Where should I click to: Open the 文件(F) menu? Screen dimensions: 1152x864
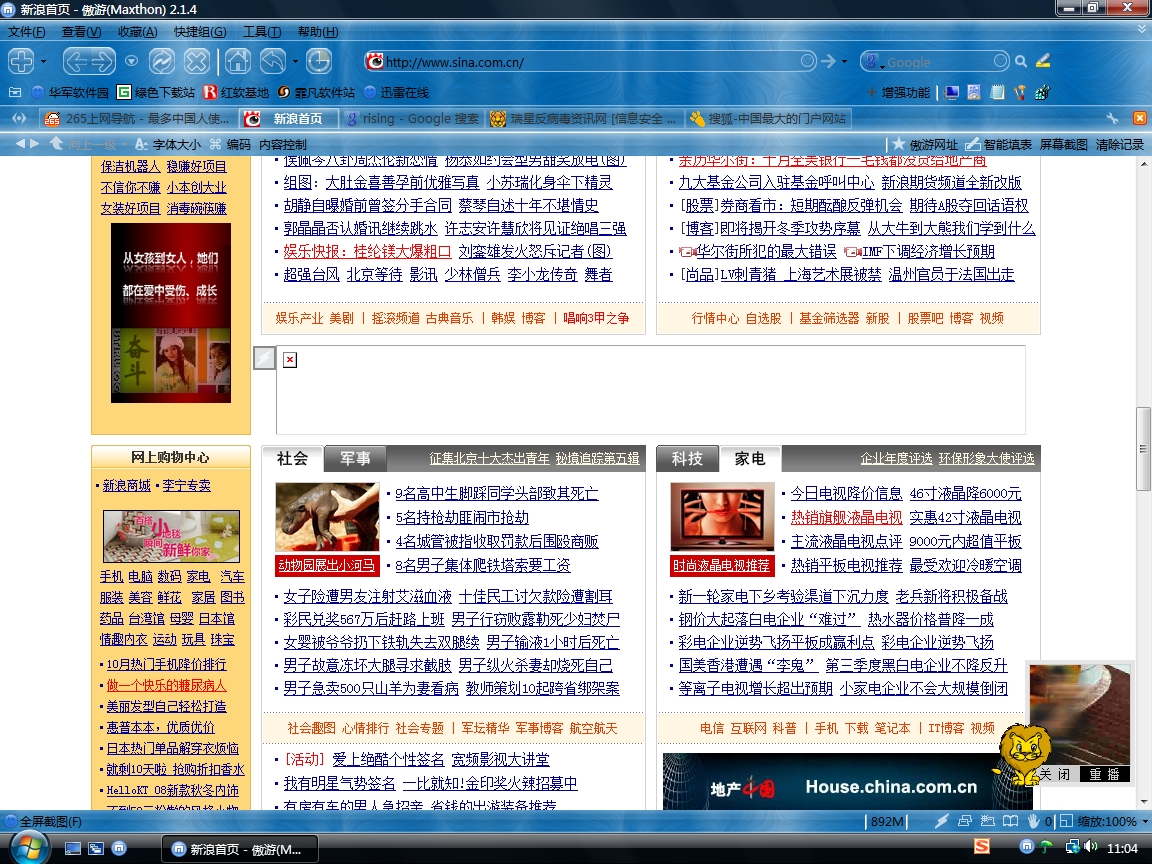[x=26, y=32]
